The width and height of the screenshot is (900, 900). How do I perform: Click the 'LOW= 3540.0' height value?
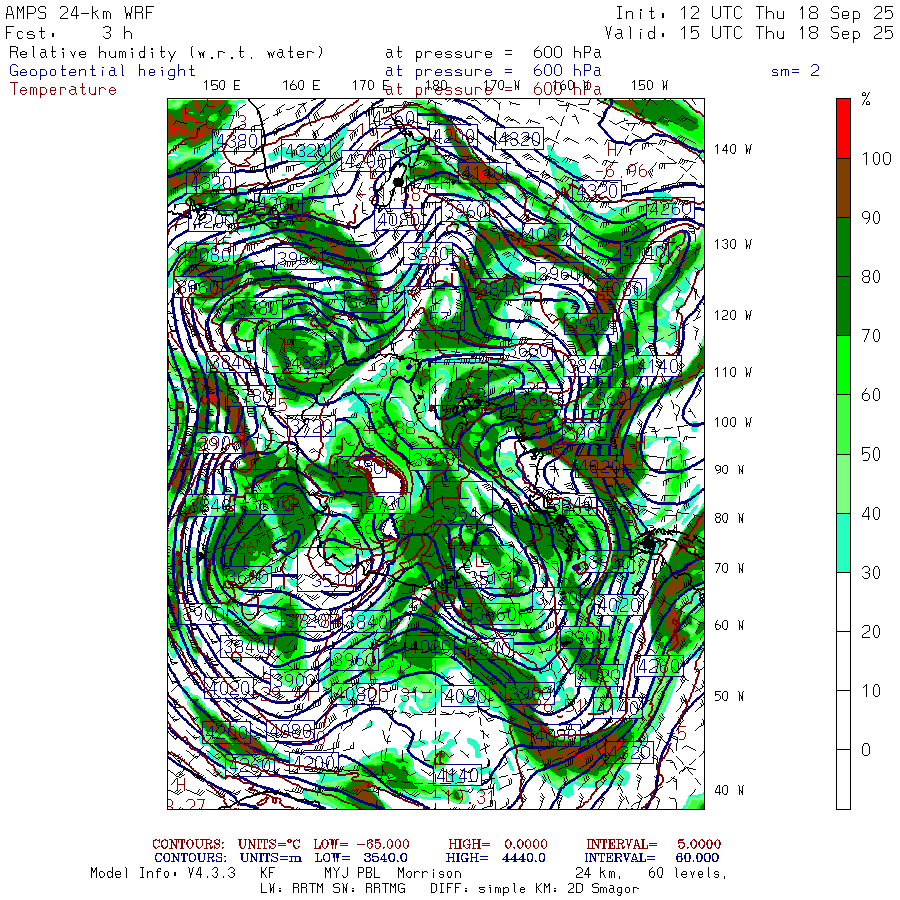point(361,858)
